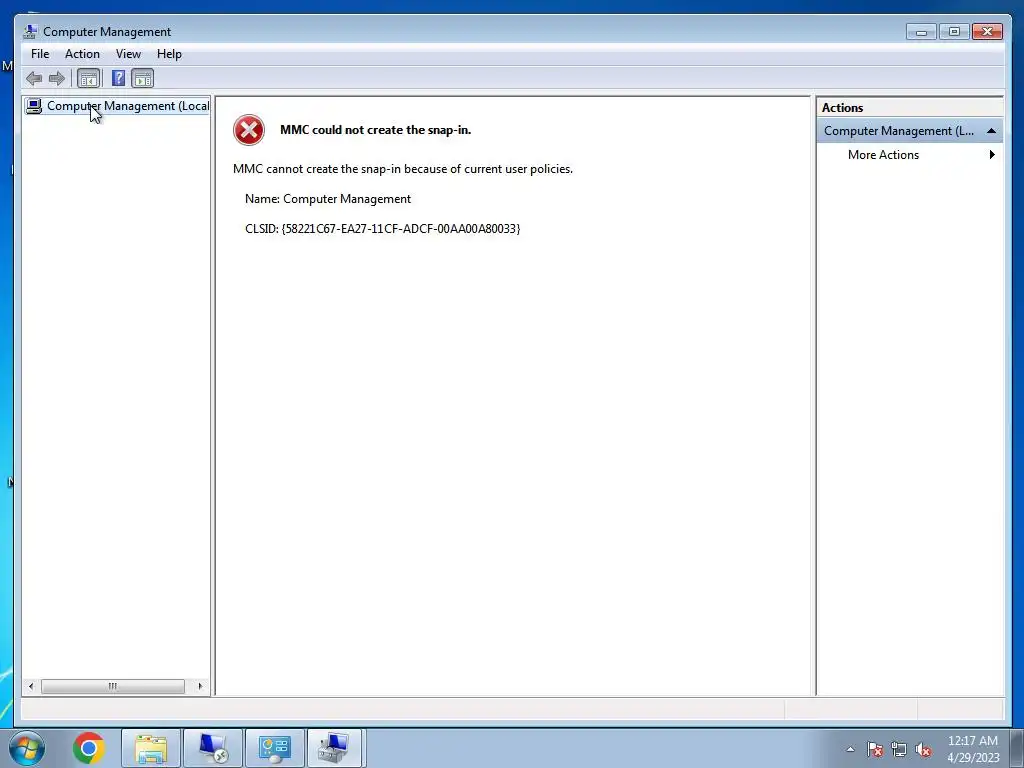Image resolution: width=1024 pixels, height=768 pixels.
Task: Open the Windows Start button
Action: [x=27, y=748]
